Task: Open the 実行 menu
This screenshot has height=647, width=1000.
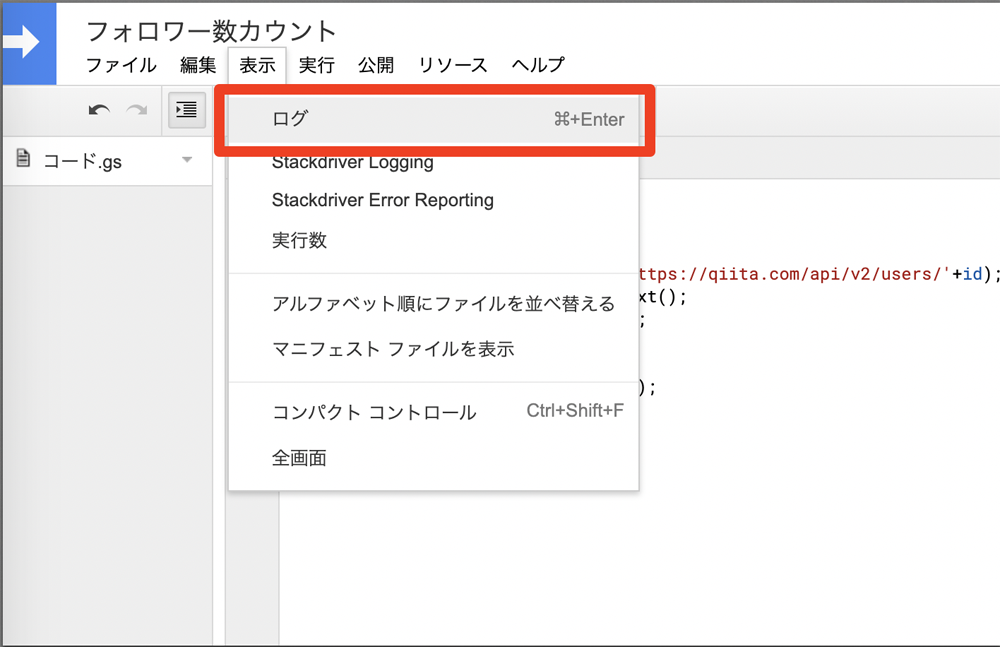Action: tap(316, 65)
